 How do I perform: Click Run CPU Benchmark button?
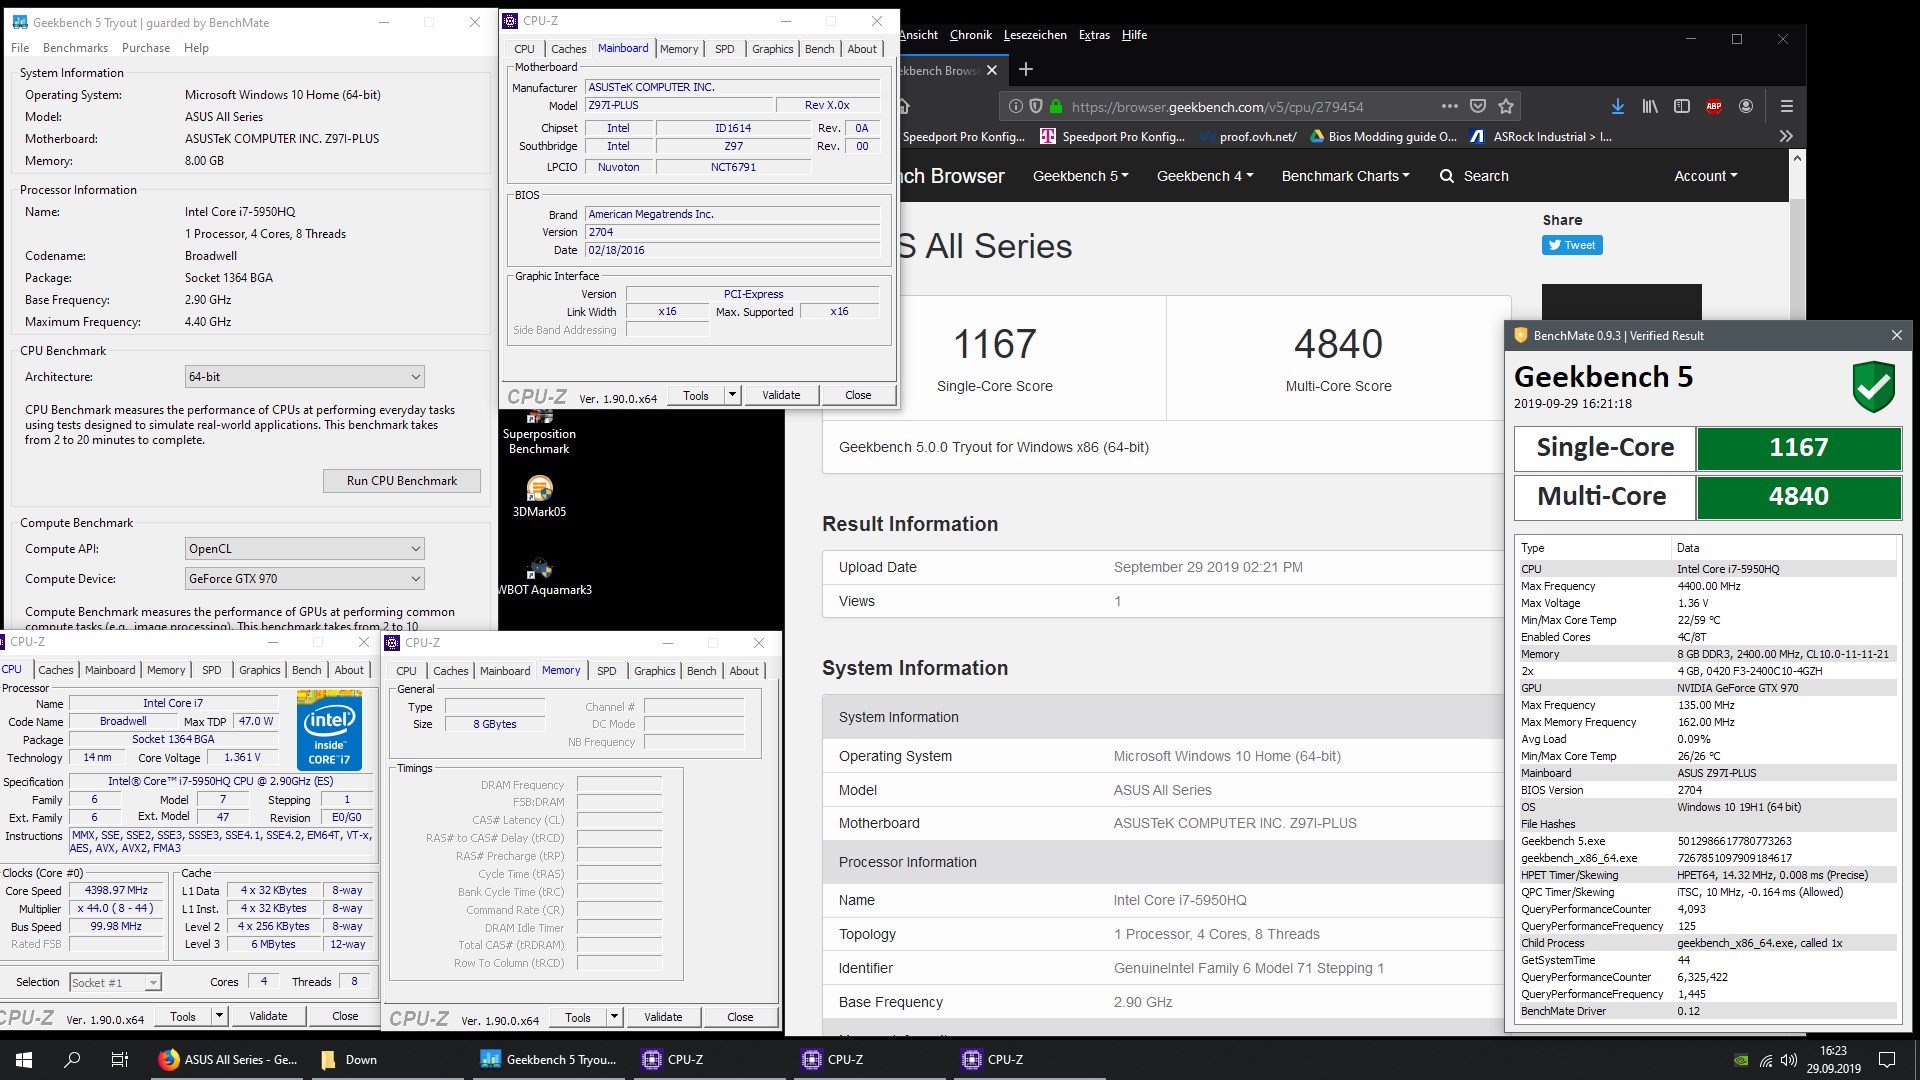coord(401,481)
